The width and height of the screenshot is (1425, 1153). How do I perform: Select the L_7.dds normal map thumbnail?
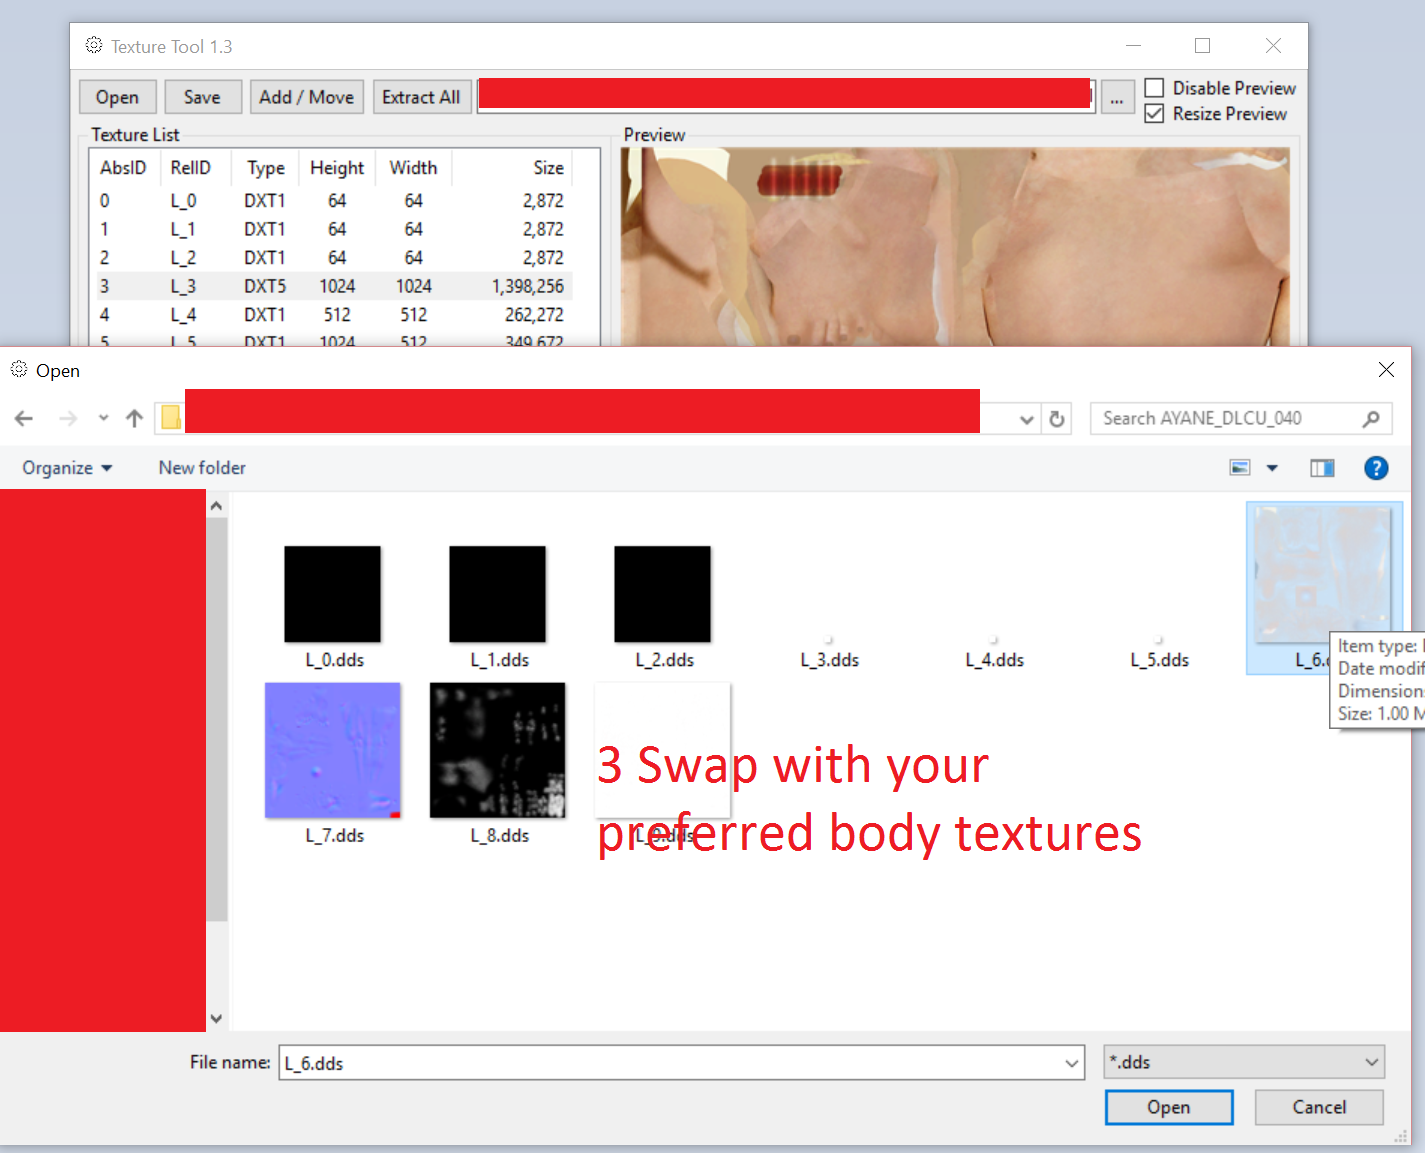coord(333,751)
